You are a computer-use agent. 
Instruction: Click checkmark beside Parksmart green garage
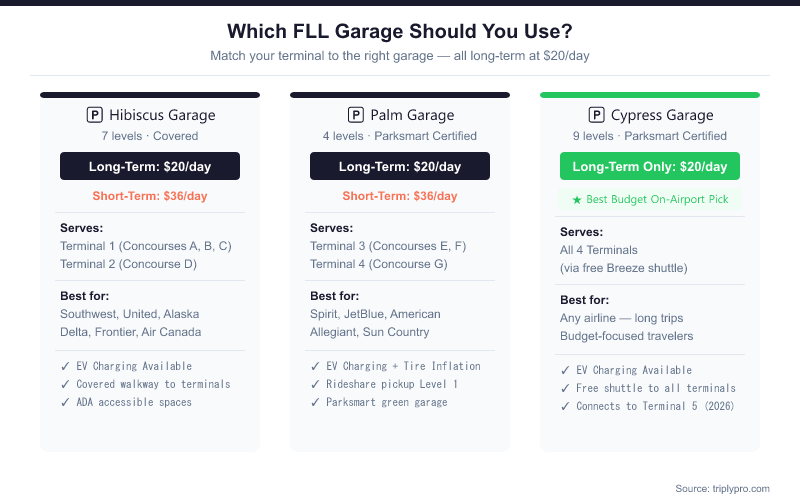[x=315, y=402]
